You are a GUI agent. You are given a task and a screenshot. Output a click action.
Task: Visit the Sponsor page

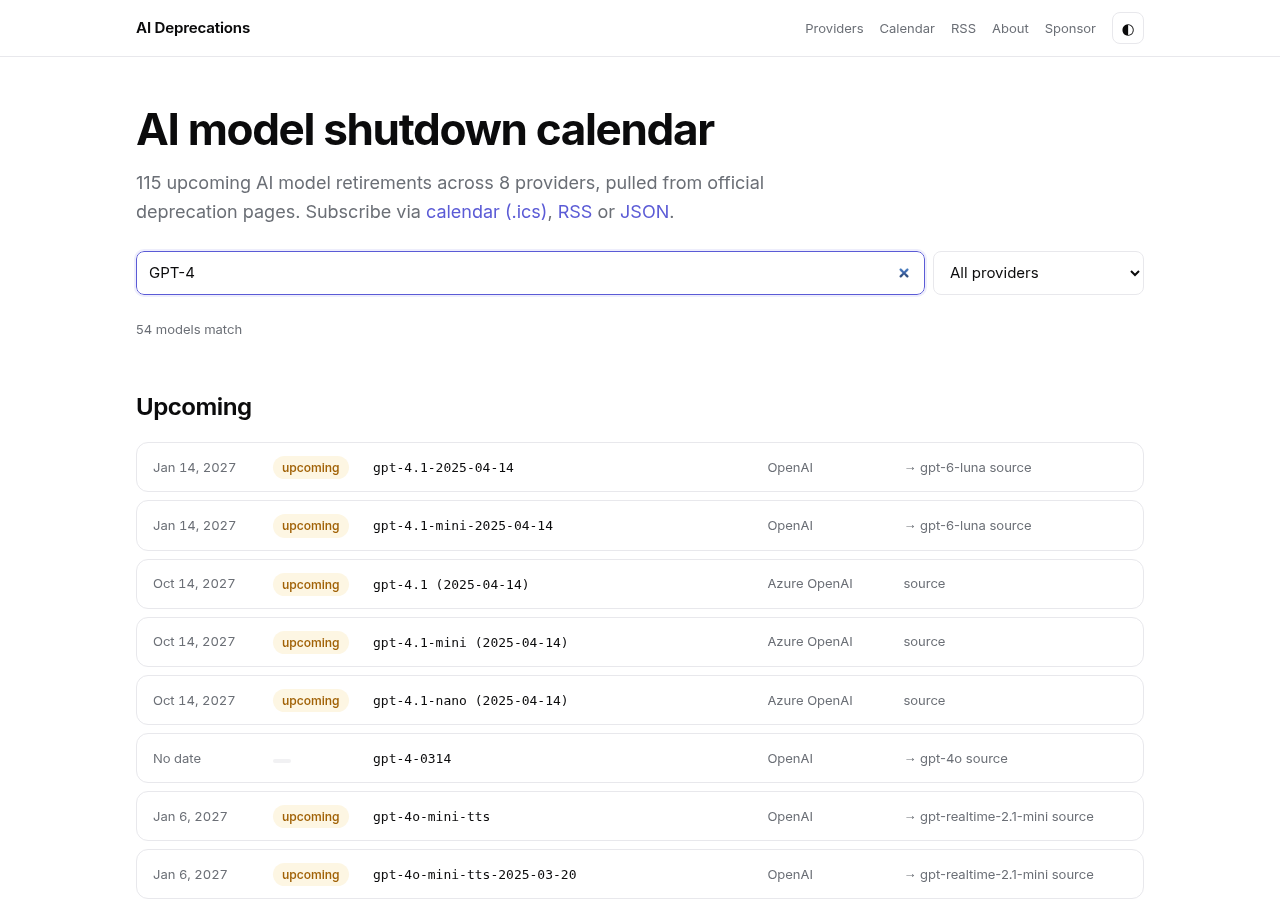(1070, 28)
